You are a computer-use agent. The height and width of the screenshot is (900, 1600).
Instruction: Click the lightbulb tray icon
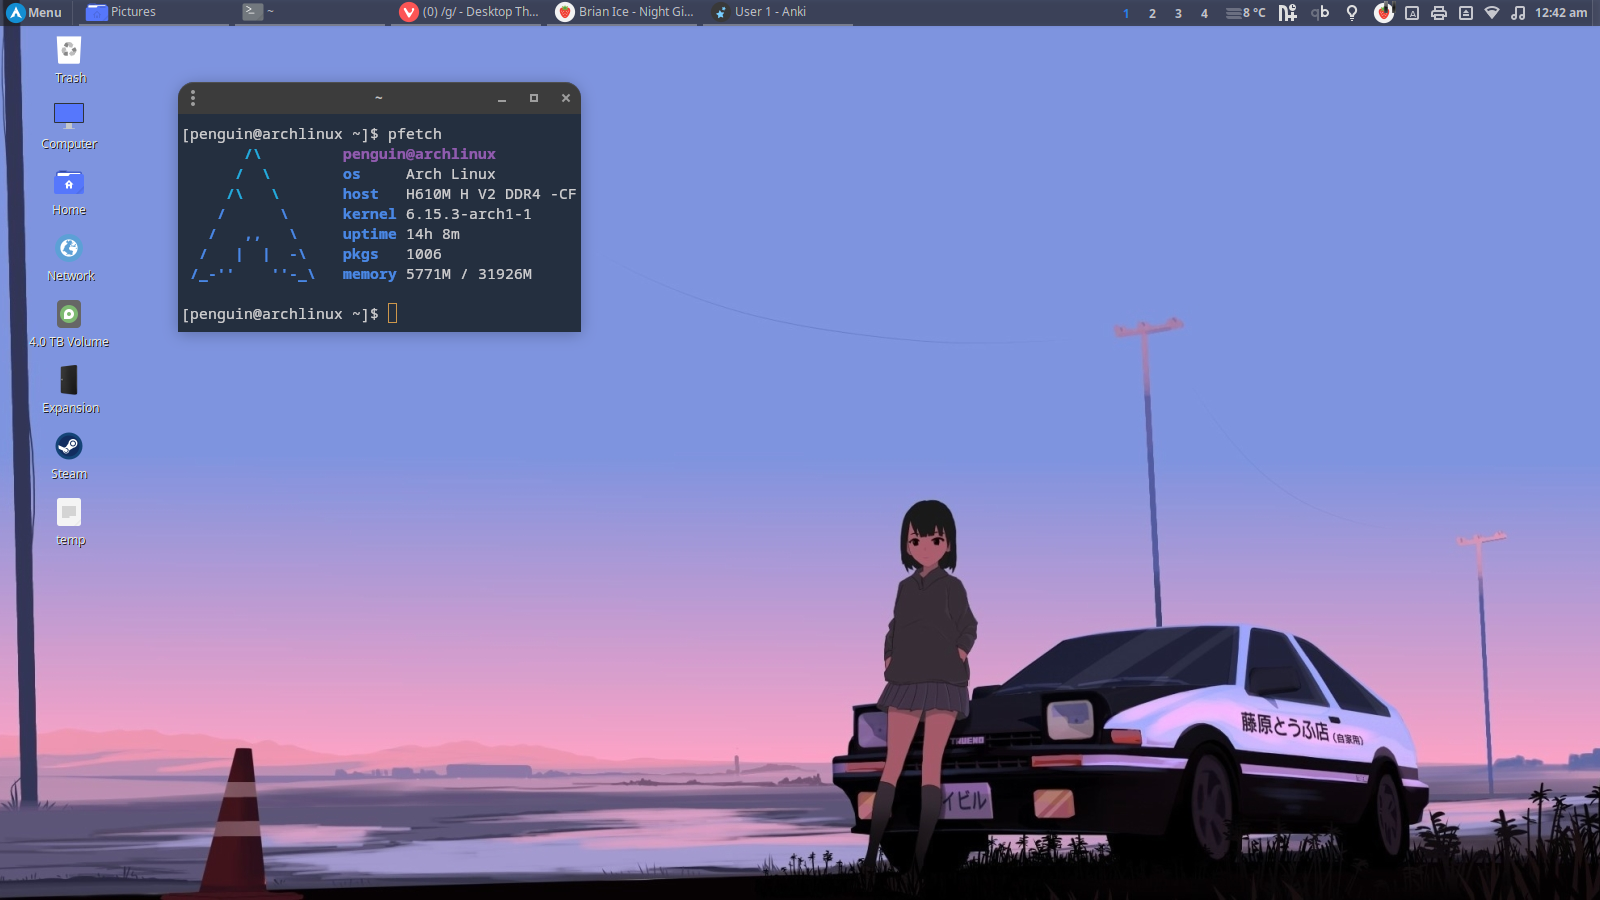[x=1352, y=12]
